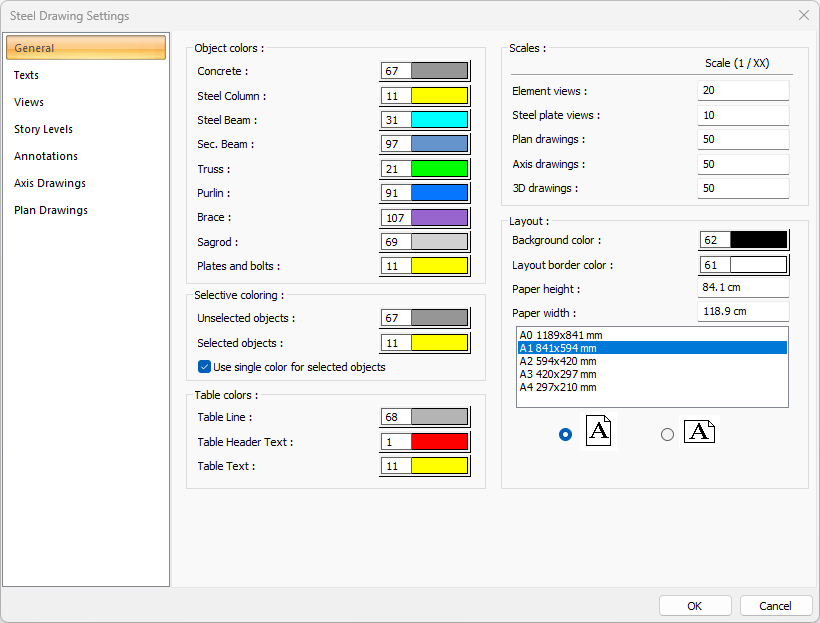
Task: Change the Truss green color swatch
Action: 439,169
